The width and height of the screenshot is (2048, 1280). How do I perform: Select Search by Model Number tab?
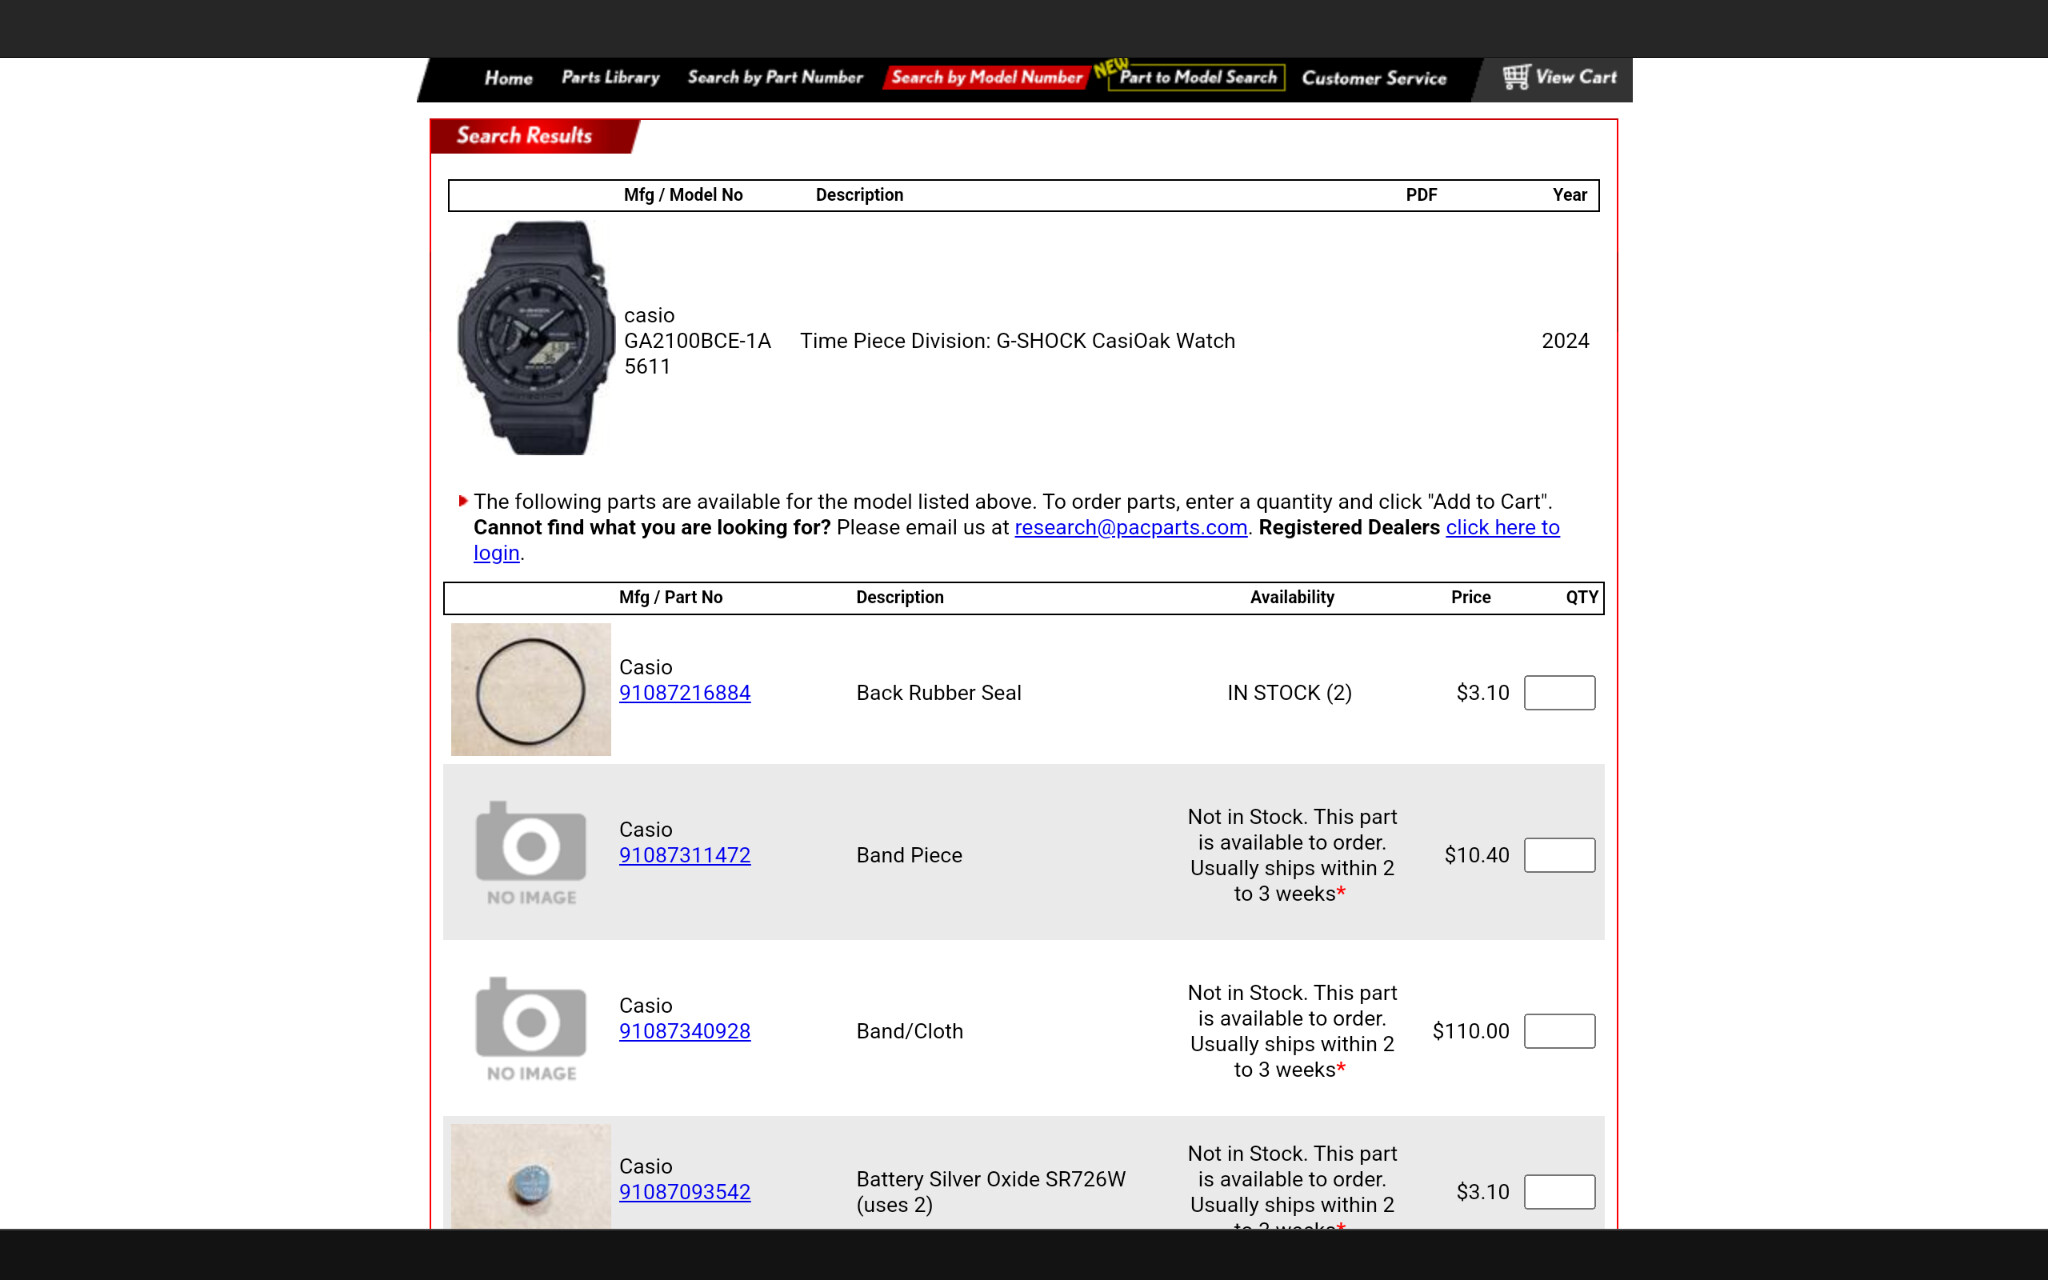(986, 77)
